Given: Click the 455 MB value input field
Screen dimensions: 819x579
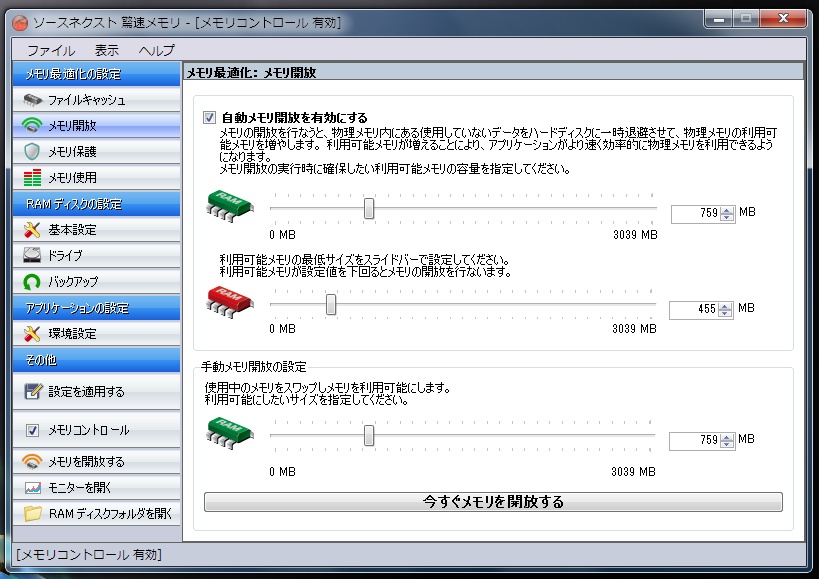Looking at the screenshot, I should point(694,310).
